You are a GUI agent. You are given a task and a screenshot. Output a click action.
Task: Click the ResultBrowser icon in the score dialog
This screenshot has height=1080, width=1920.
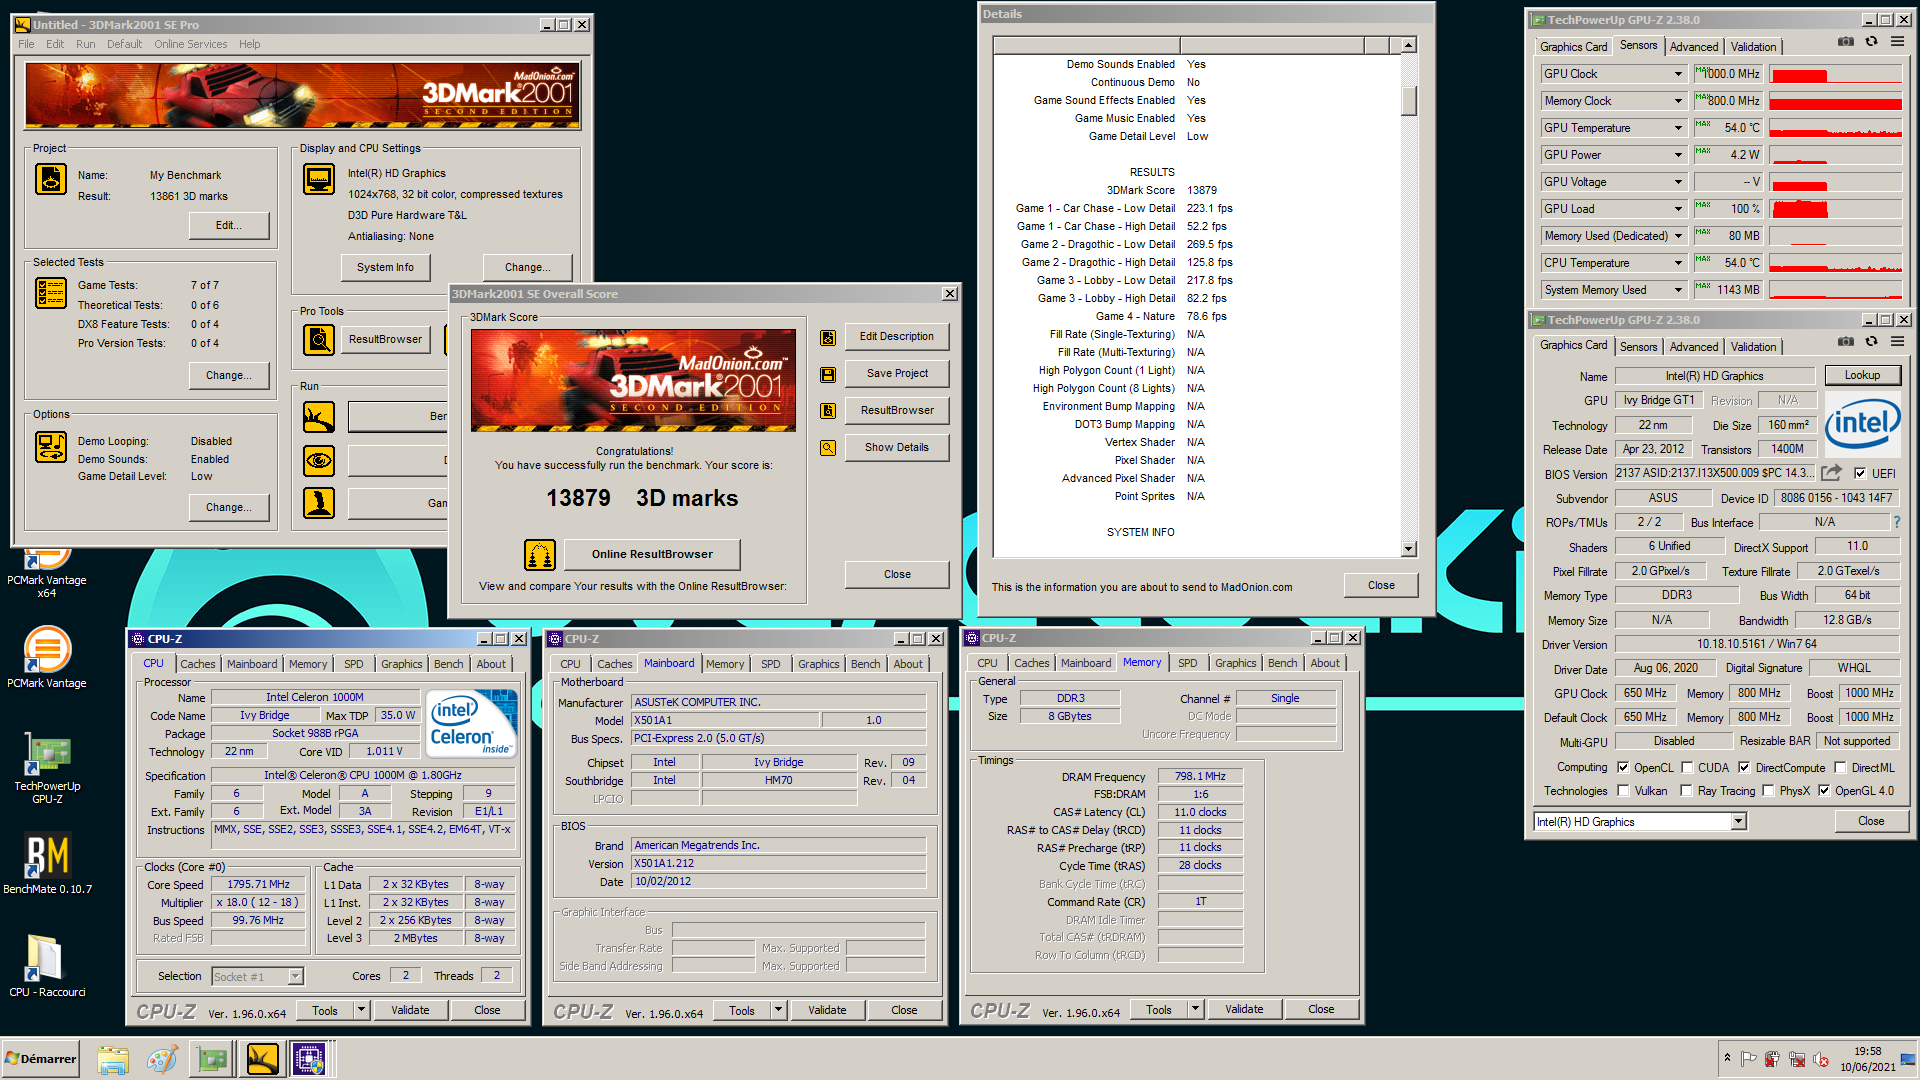[828, 411]
